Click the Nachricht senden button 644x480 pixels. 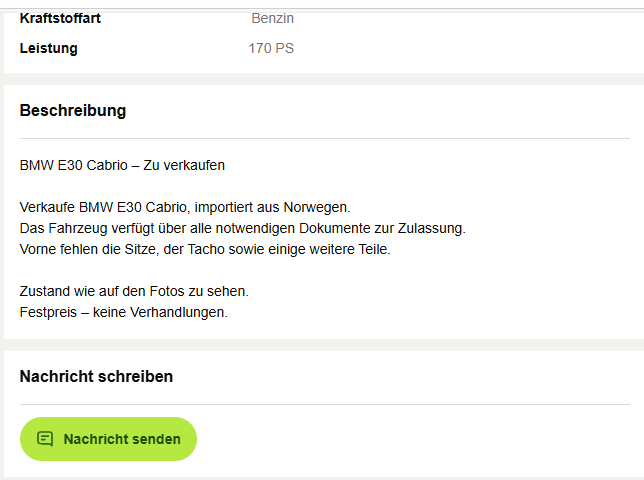pyautogui.click(x=108, y=439)
